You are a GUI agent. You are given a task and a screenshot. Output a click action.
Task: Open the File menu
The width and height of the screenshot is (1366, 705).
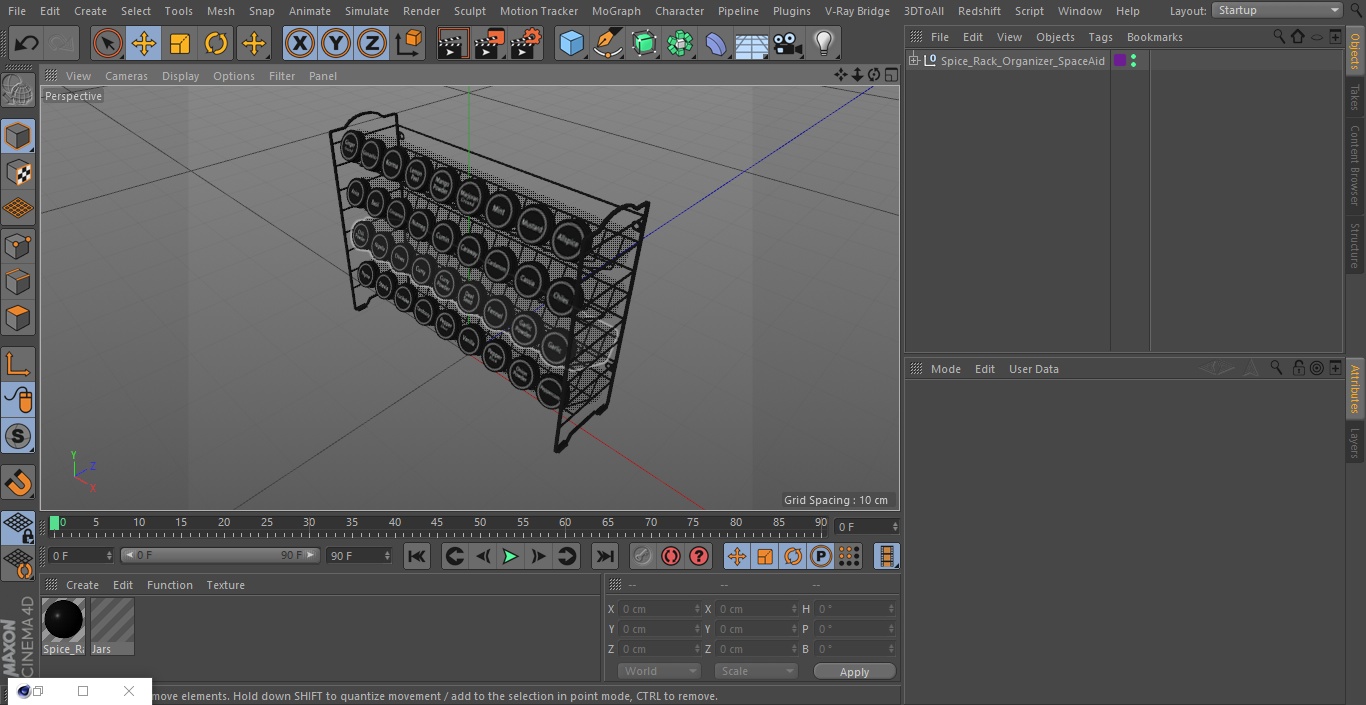[17, 11]
